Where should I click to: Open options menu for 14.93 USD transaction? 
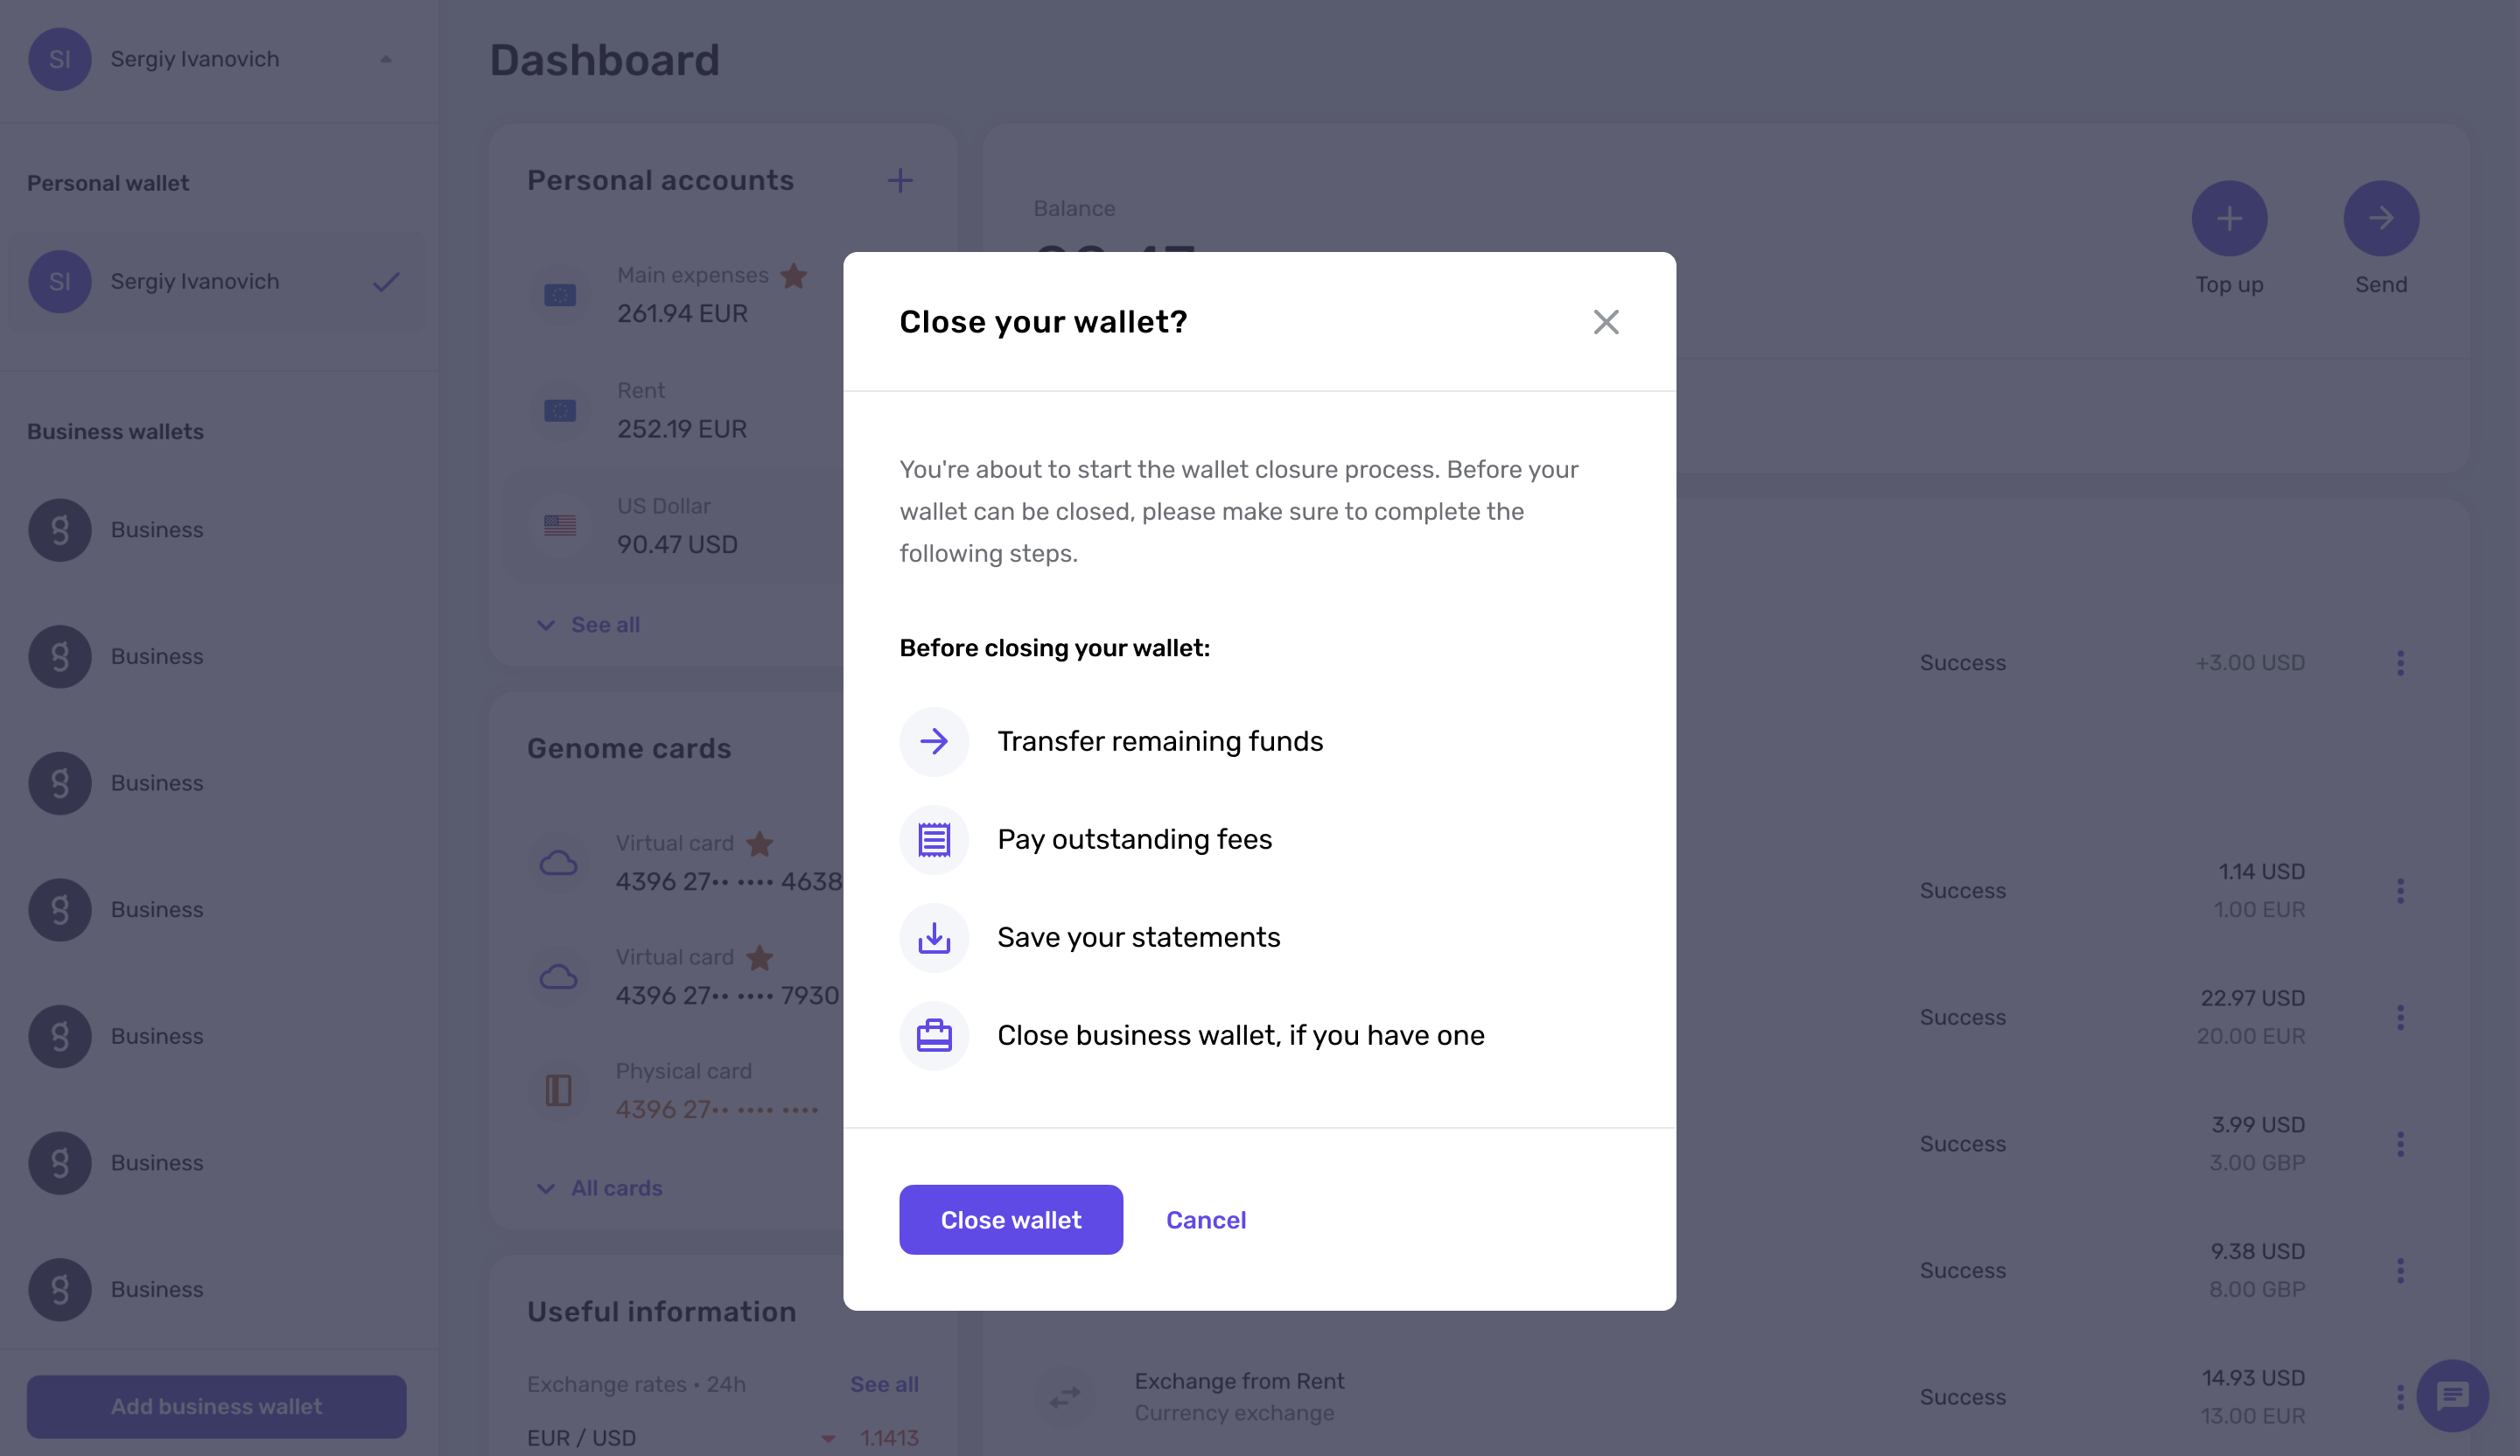click(2400, 1397)
